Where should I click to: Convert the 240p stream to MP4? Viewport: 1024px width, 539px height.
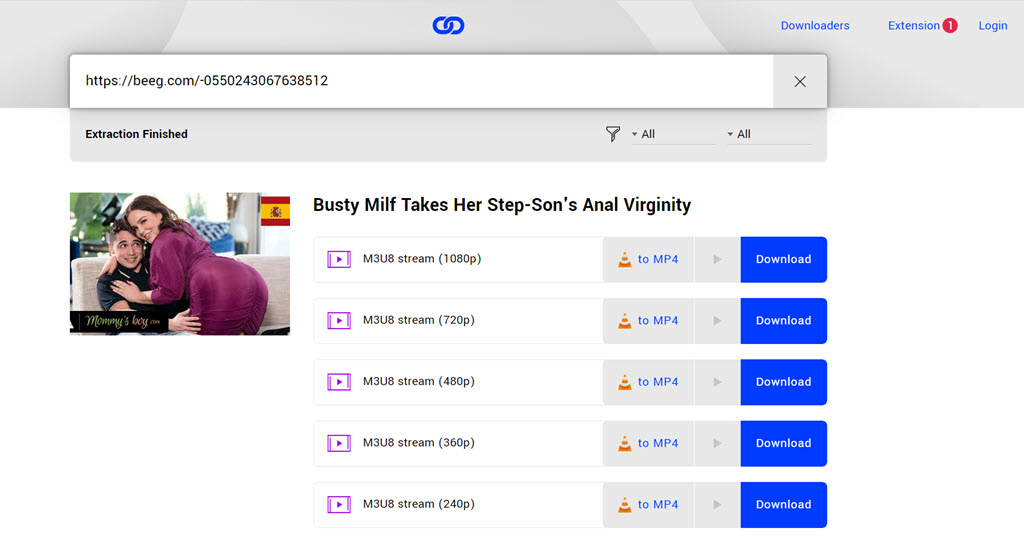648,504
